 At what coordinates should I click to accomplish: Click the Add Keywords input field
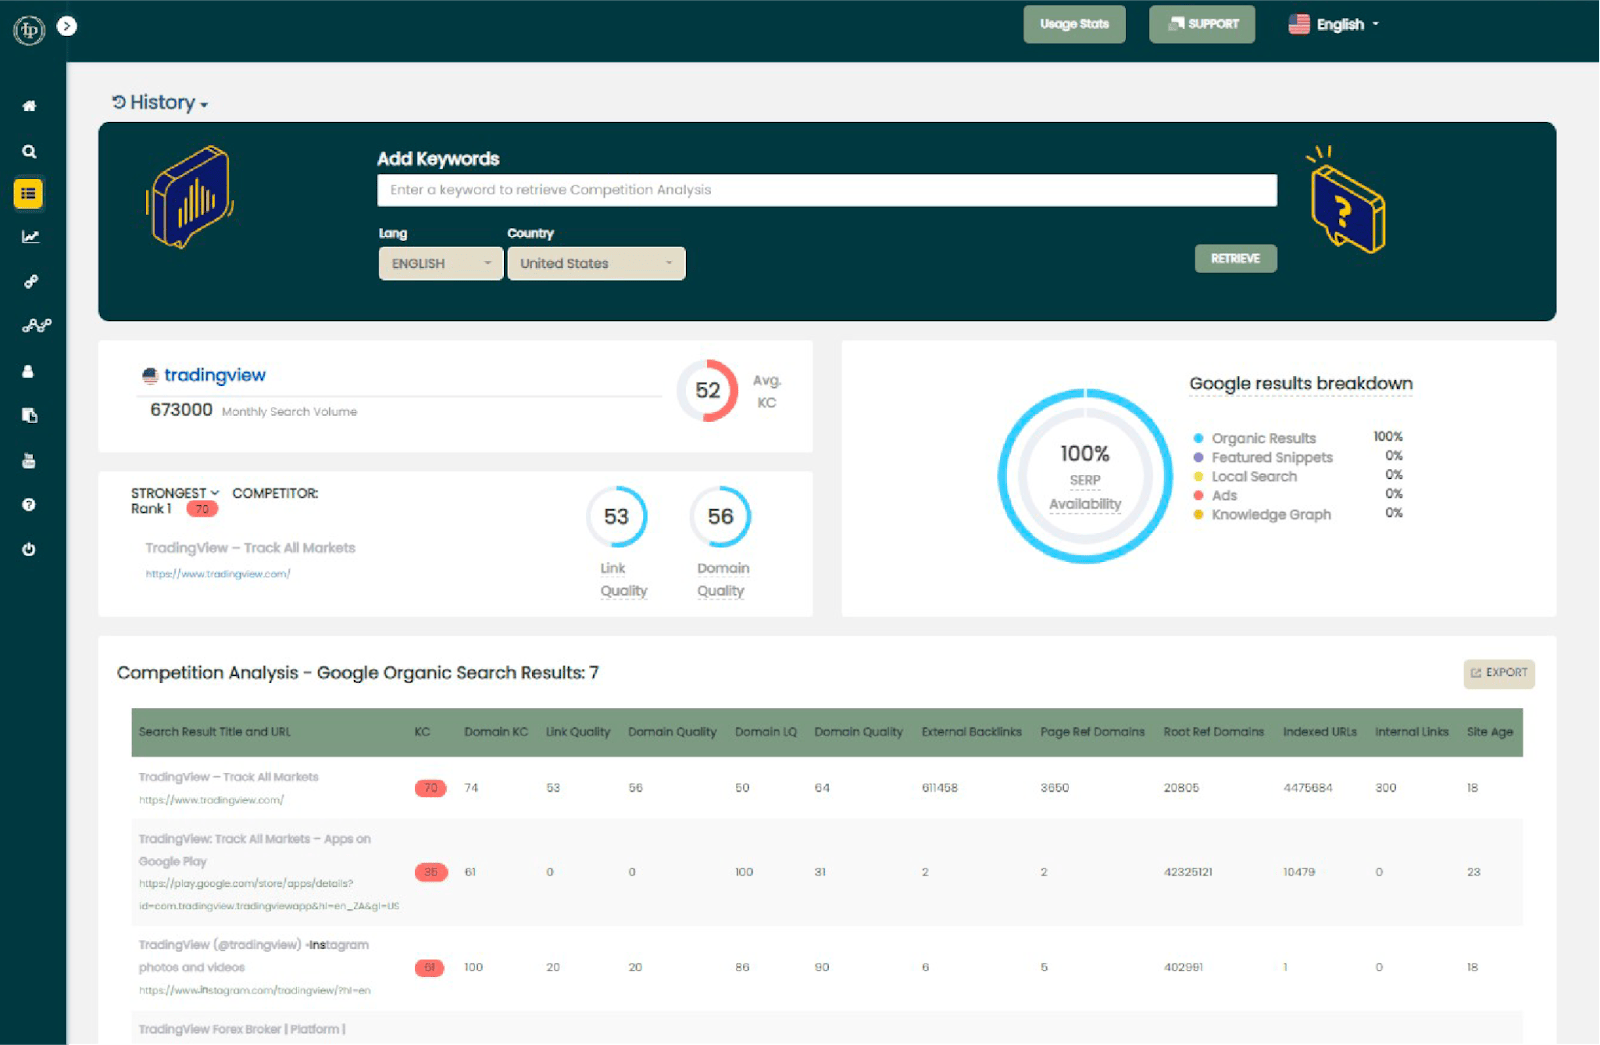(827, 190)
